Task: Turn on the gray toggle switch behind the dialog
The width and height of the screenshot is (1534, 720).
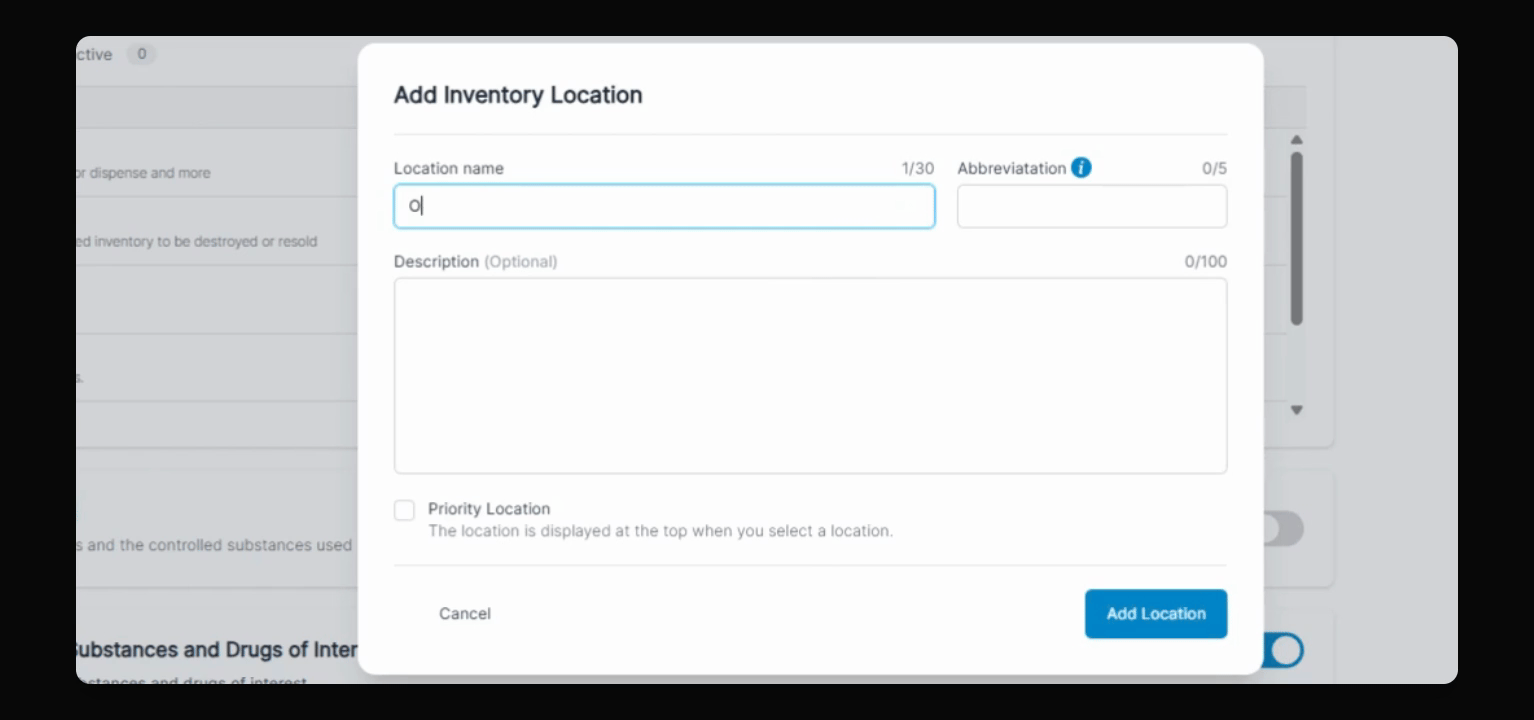Action: tap(1284, 529)
